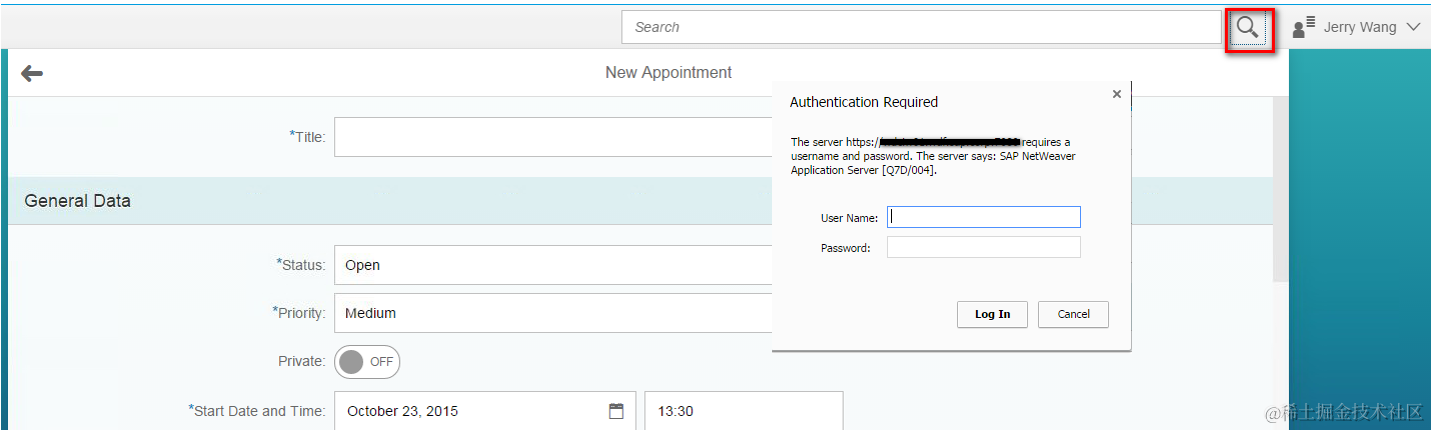This screenshot has height=430, width=1431.
Task: Click the user profile icon beside Jerry Wang
Action: [x=1303, y=28]
